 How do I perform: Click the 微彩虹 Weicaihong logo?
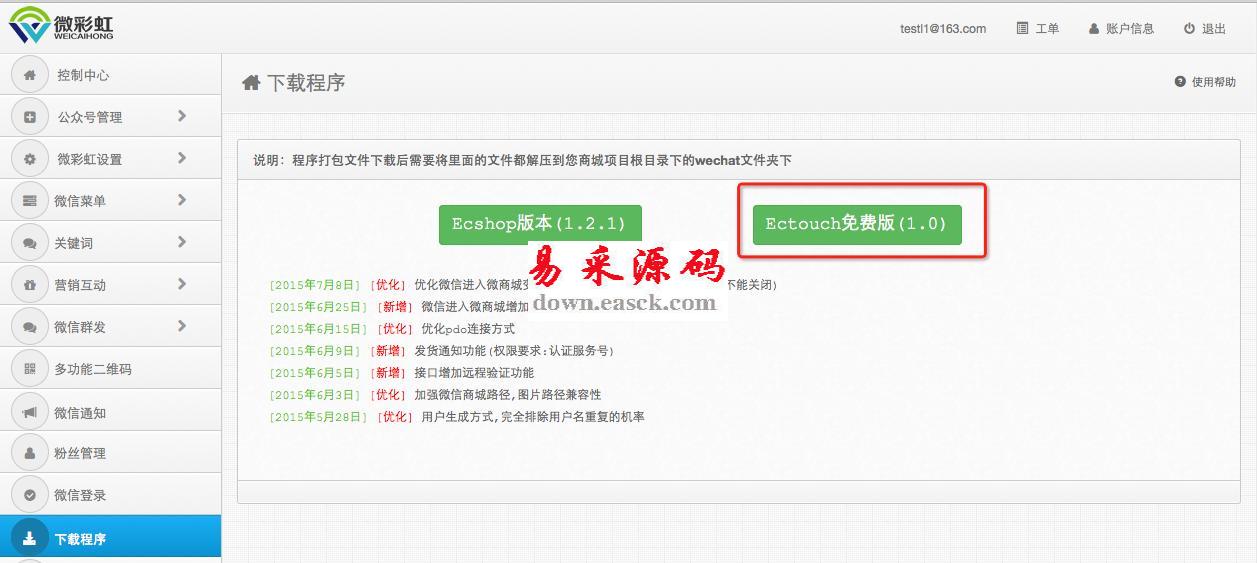tap(62, 25)
